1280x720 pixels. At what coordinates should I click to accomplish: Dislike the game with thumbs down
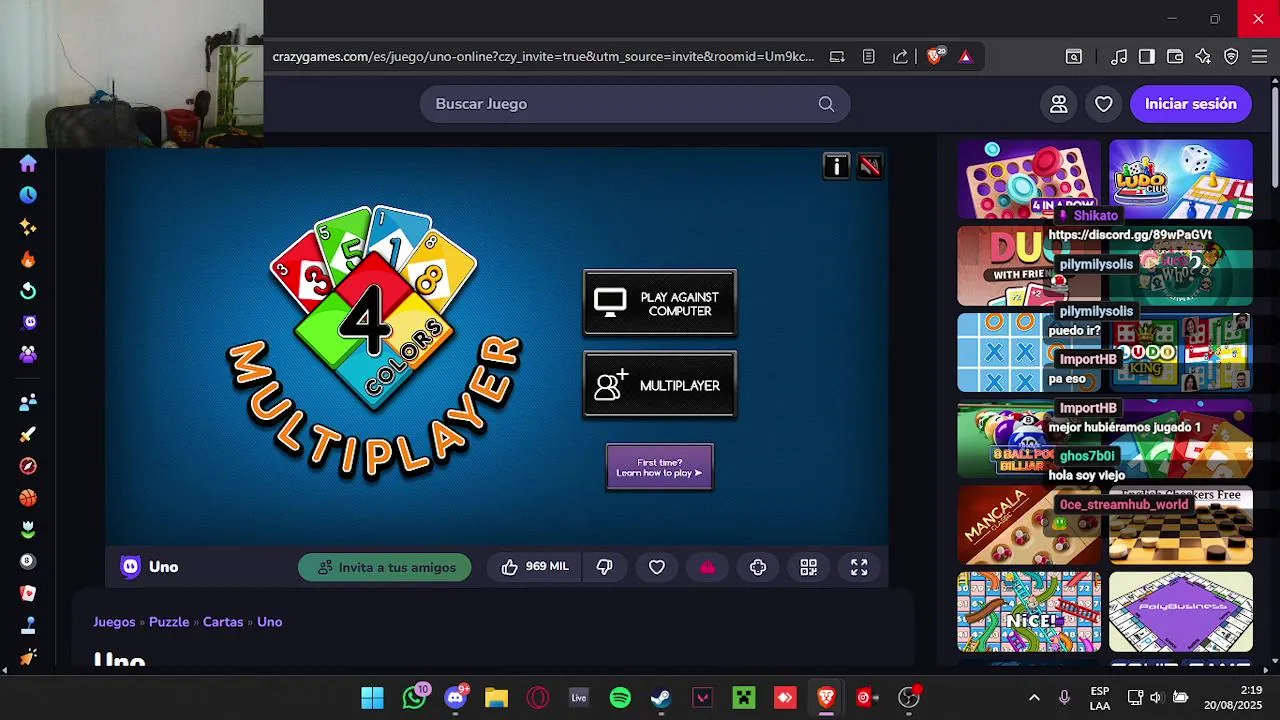point(604,567)
